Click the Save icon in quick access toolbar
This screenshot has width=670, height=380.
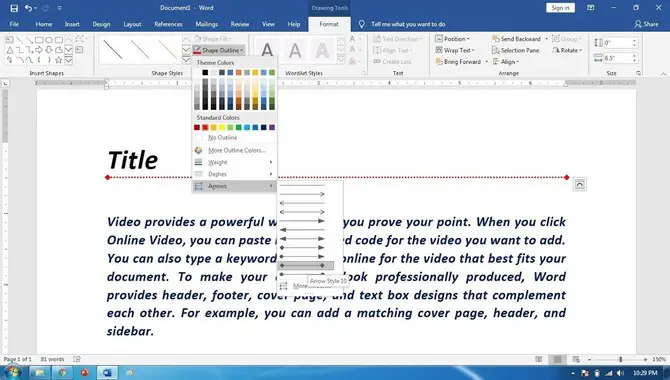(14, 8)
